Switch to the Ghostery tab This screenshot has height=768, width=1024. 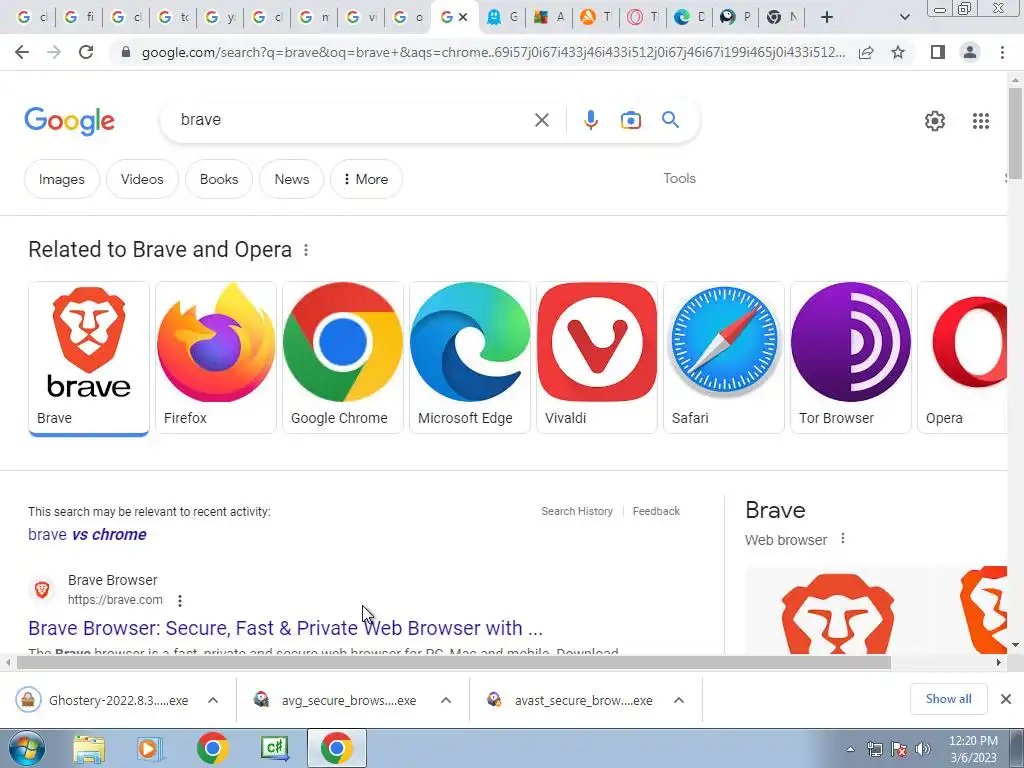tap(501, 18)
